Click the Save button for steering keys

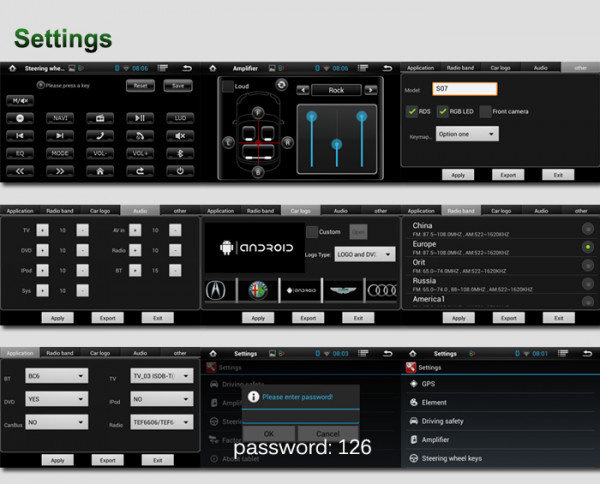pyautogui.click(x=178, y=86)
